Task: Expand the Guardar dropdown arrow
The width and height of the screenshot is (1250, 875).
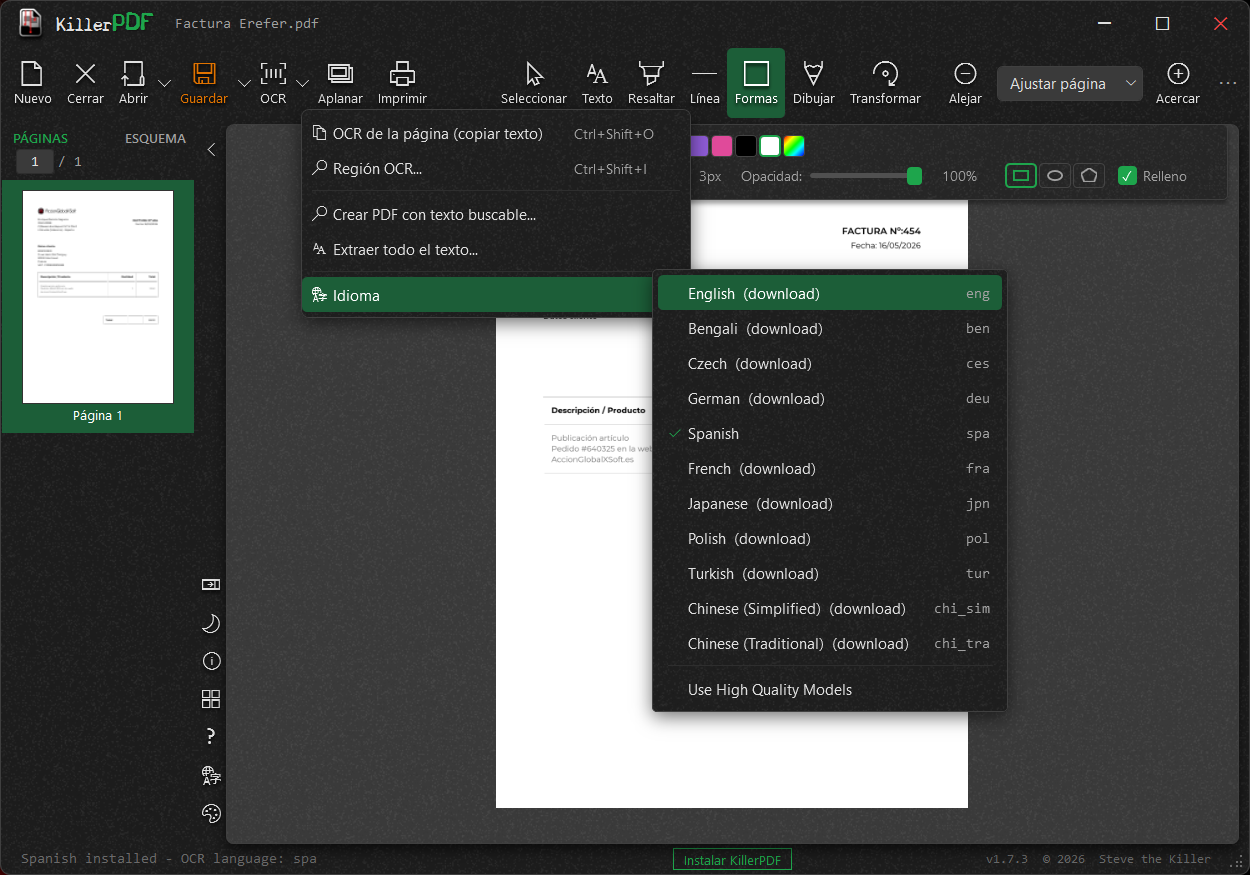Action: pyautogui.click(x=245, y=83)
